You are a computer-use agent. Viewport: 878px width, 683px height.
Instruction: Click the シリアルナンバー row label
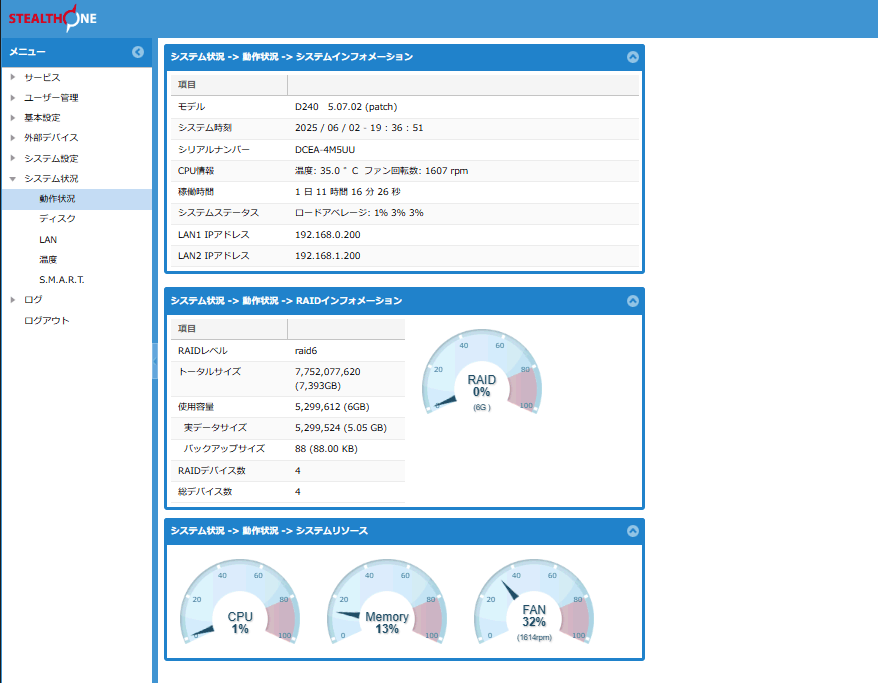(214, 149)
